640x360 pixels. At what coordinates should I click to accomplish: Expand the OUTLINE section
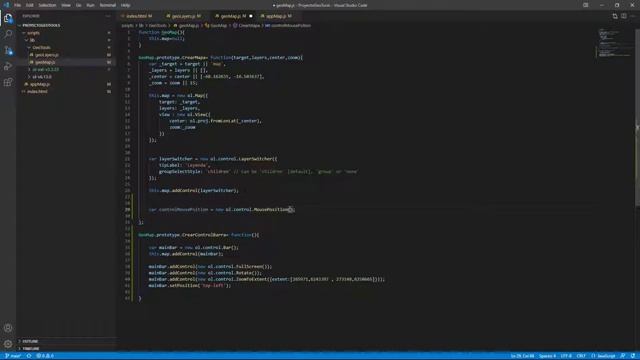coord(30,341)
